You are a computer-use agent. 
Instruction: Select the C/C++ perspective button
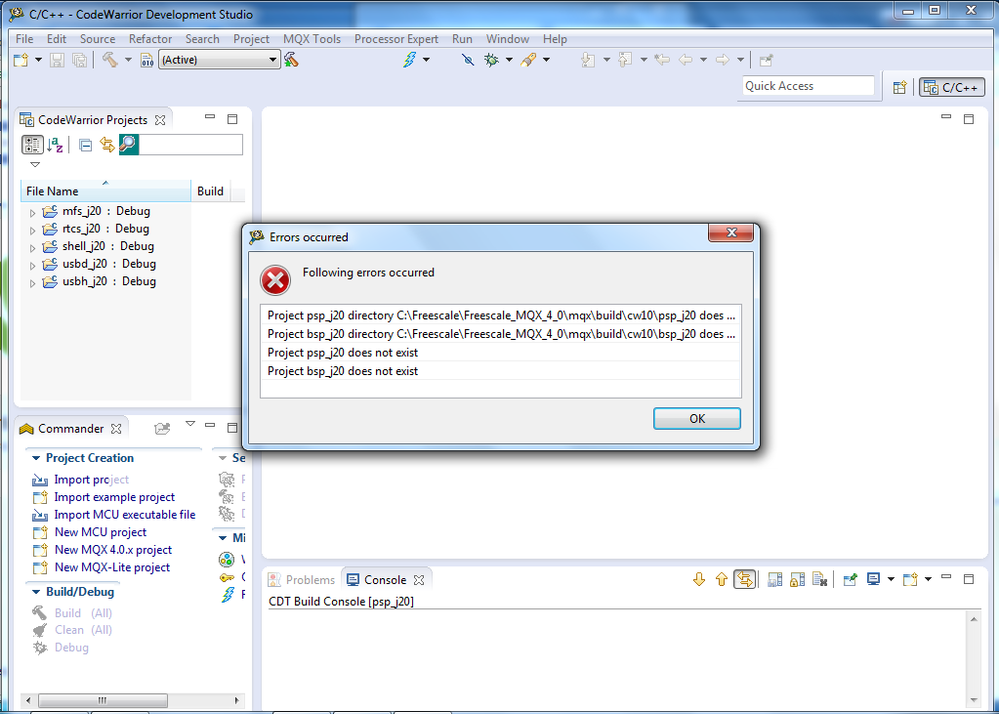click(952, 87)
